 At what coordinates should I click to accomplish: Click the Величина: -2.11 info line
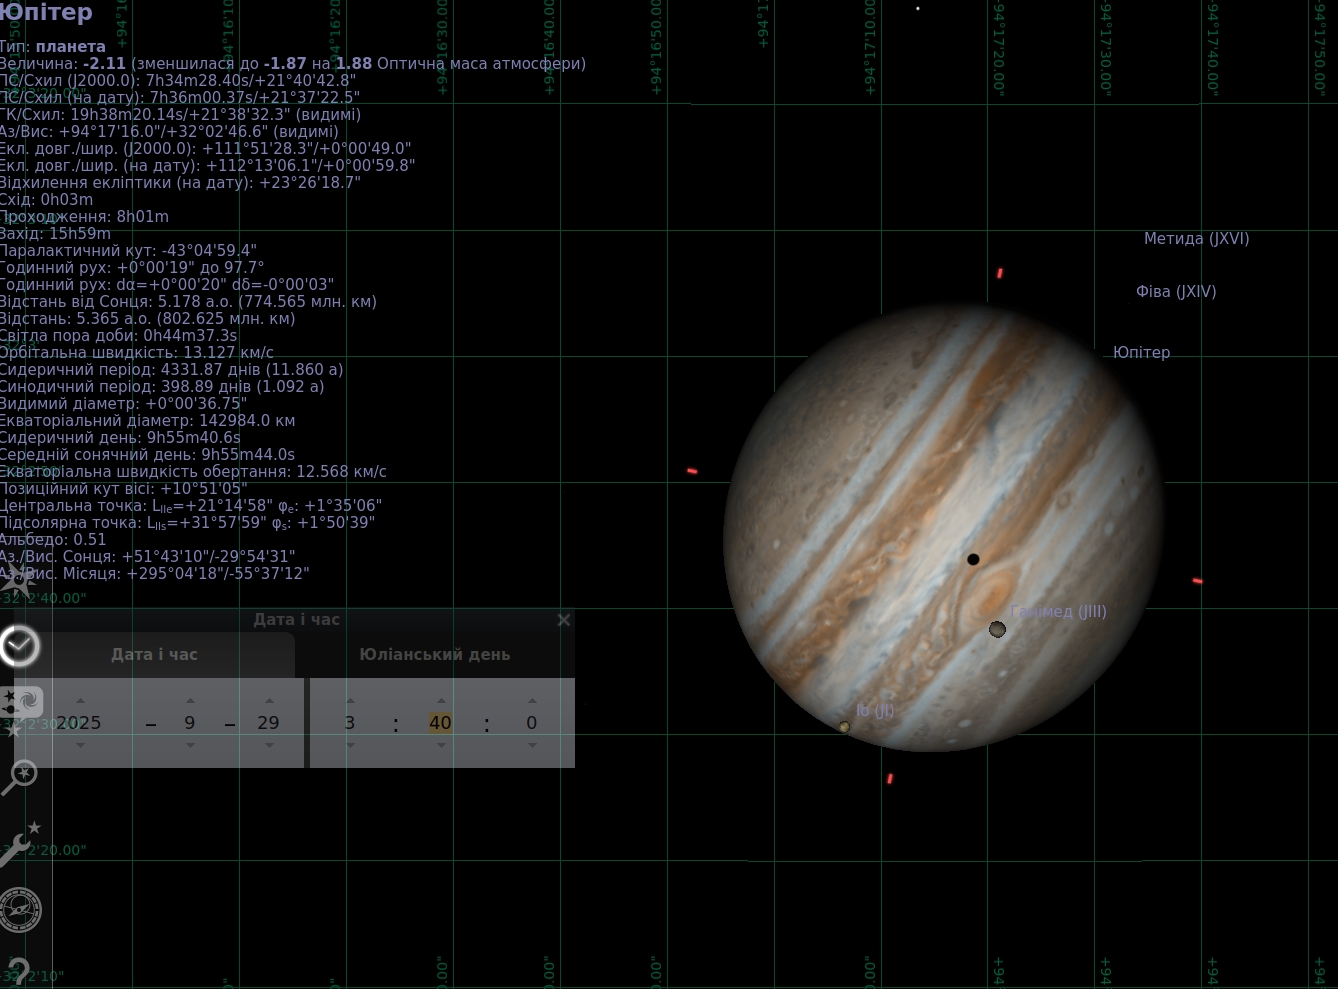point(293,63)
